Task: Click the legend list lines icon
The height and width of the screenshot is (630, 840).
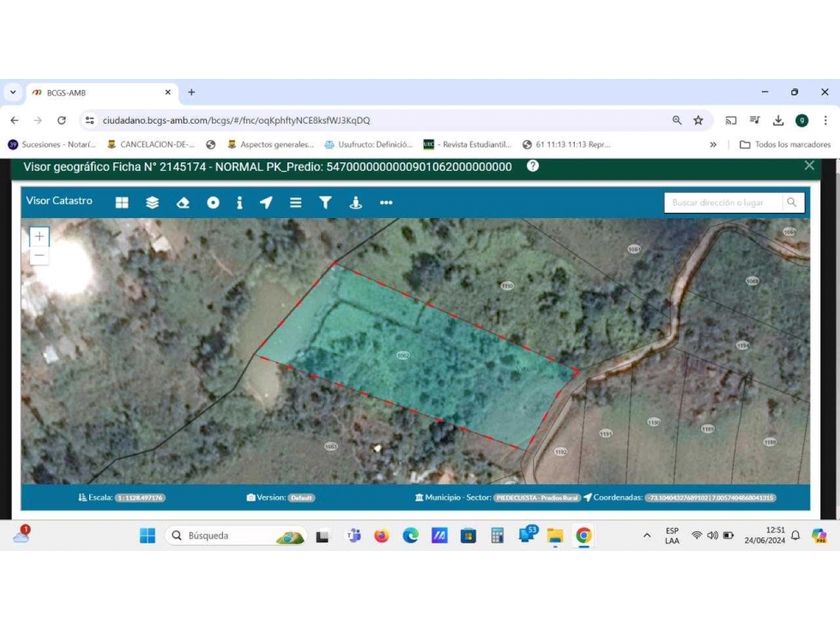Action: pos(295,202)
